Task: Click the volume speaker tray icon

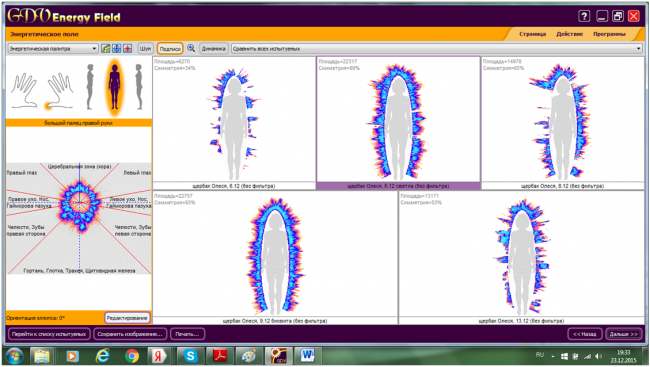Action: click(598, 356)
